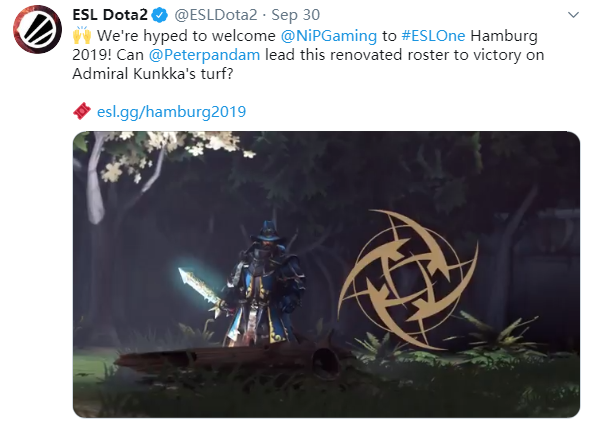Viewport: 594px width, 432px height.
Task: Follow the esl.gg/hamburg2019 link
Action: coord(171,112)
